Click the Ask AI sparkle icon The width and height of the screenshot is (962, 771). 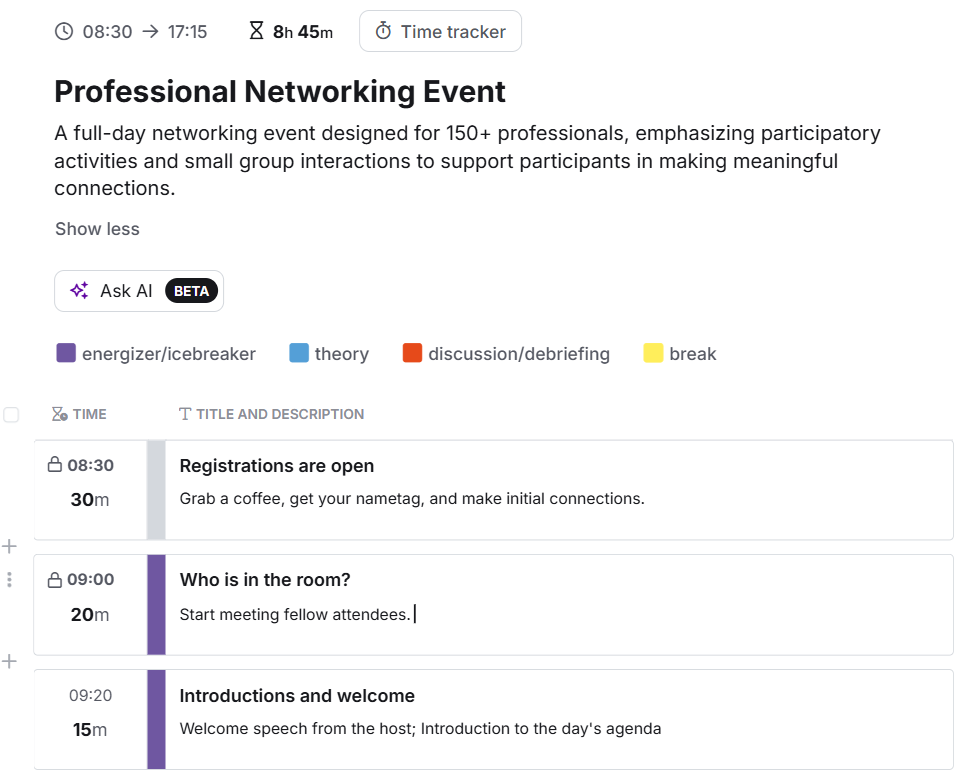click(79, 291)
